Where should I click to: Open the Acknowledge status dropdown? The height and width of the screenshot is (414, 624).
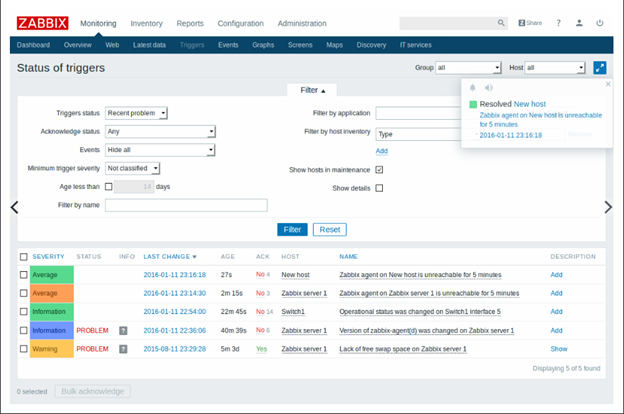click(160, 131)
